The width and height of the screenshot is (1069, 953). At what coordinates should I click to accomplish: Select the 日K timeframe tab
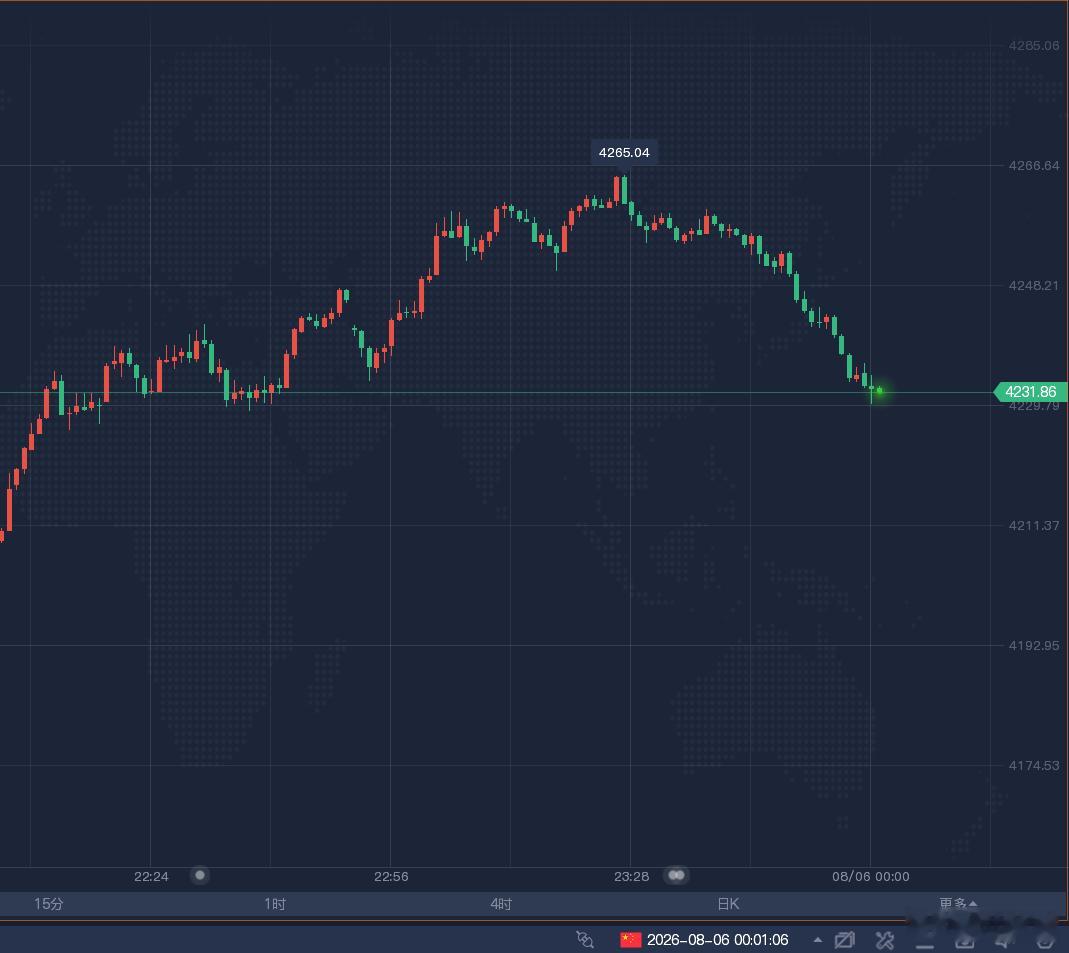click(728, 904)
